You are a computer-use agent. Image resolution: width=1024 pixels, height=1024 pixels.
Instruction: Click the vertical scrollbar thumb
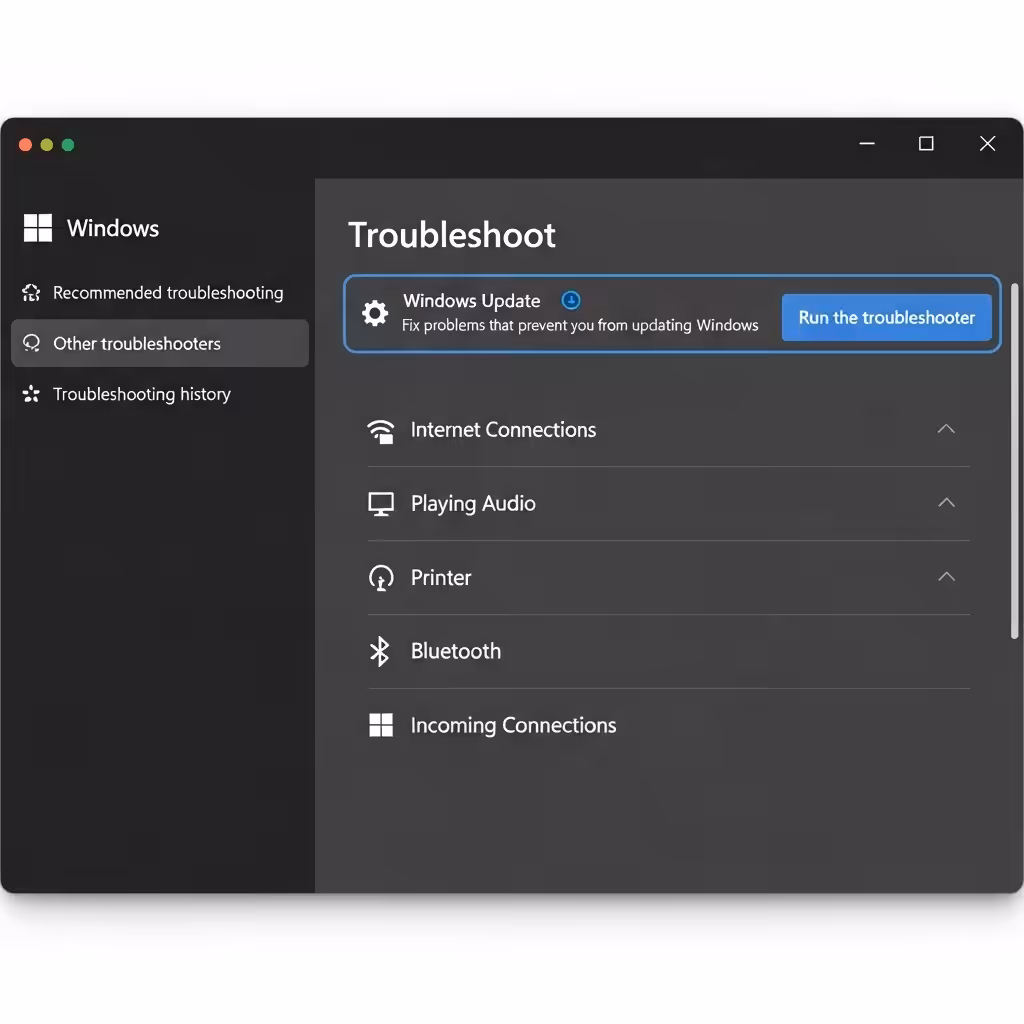coord(1014,461)
